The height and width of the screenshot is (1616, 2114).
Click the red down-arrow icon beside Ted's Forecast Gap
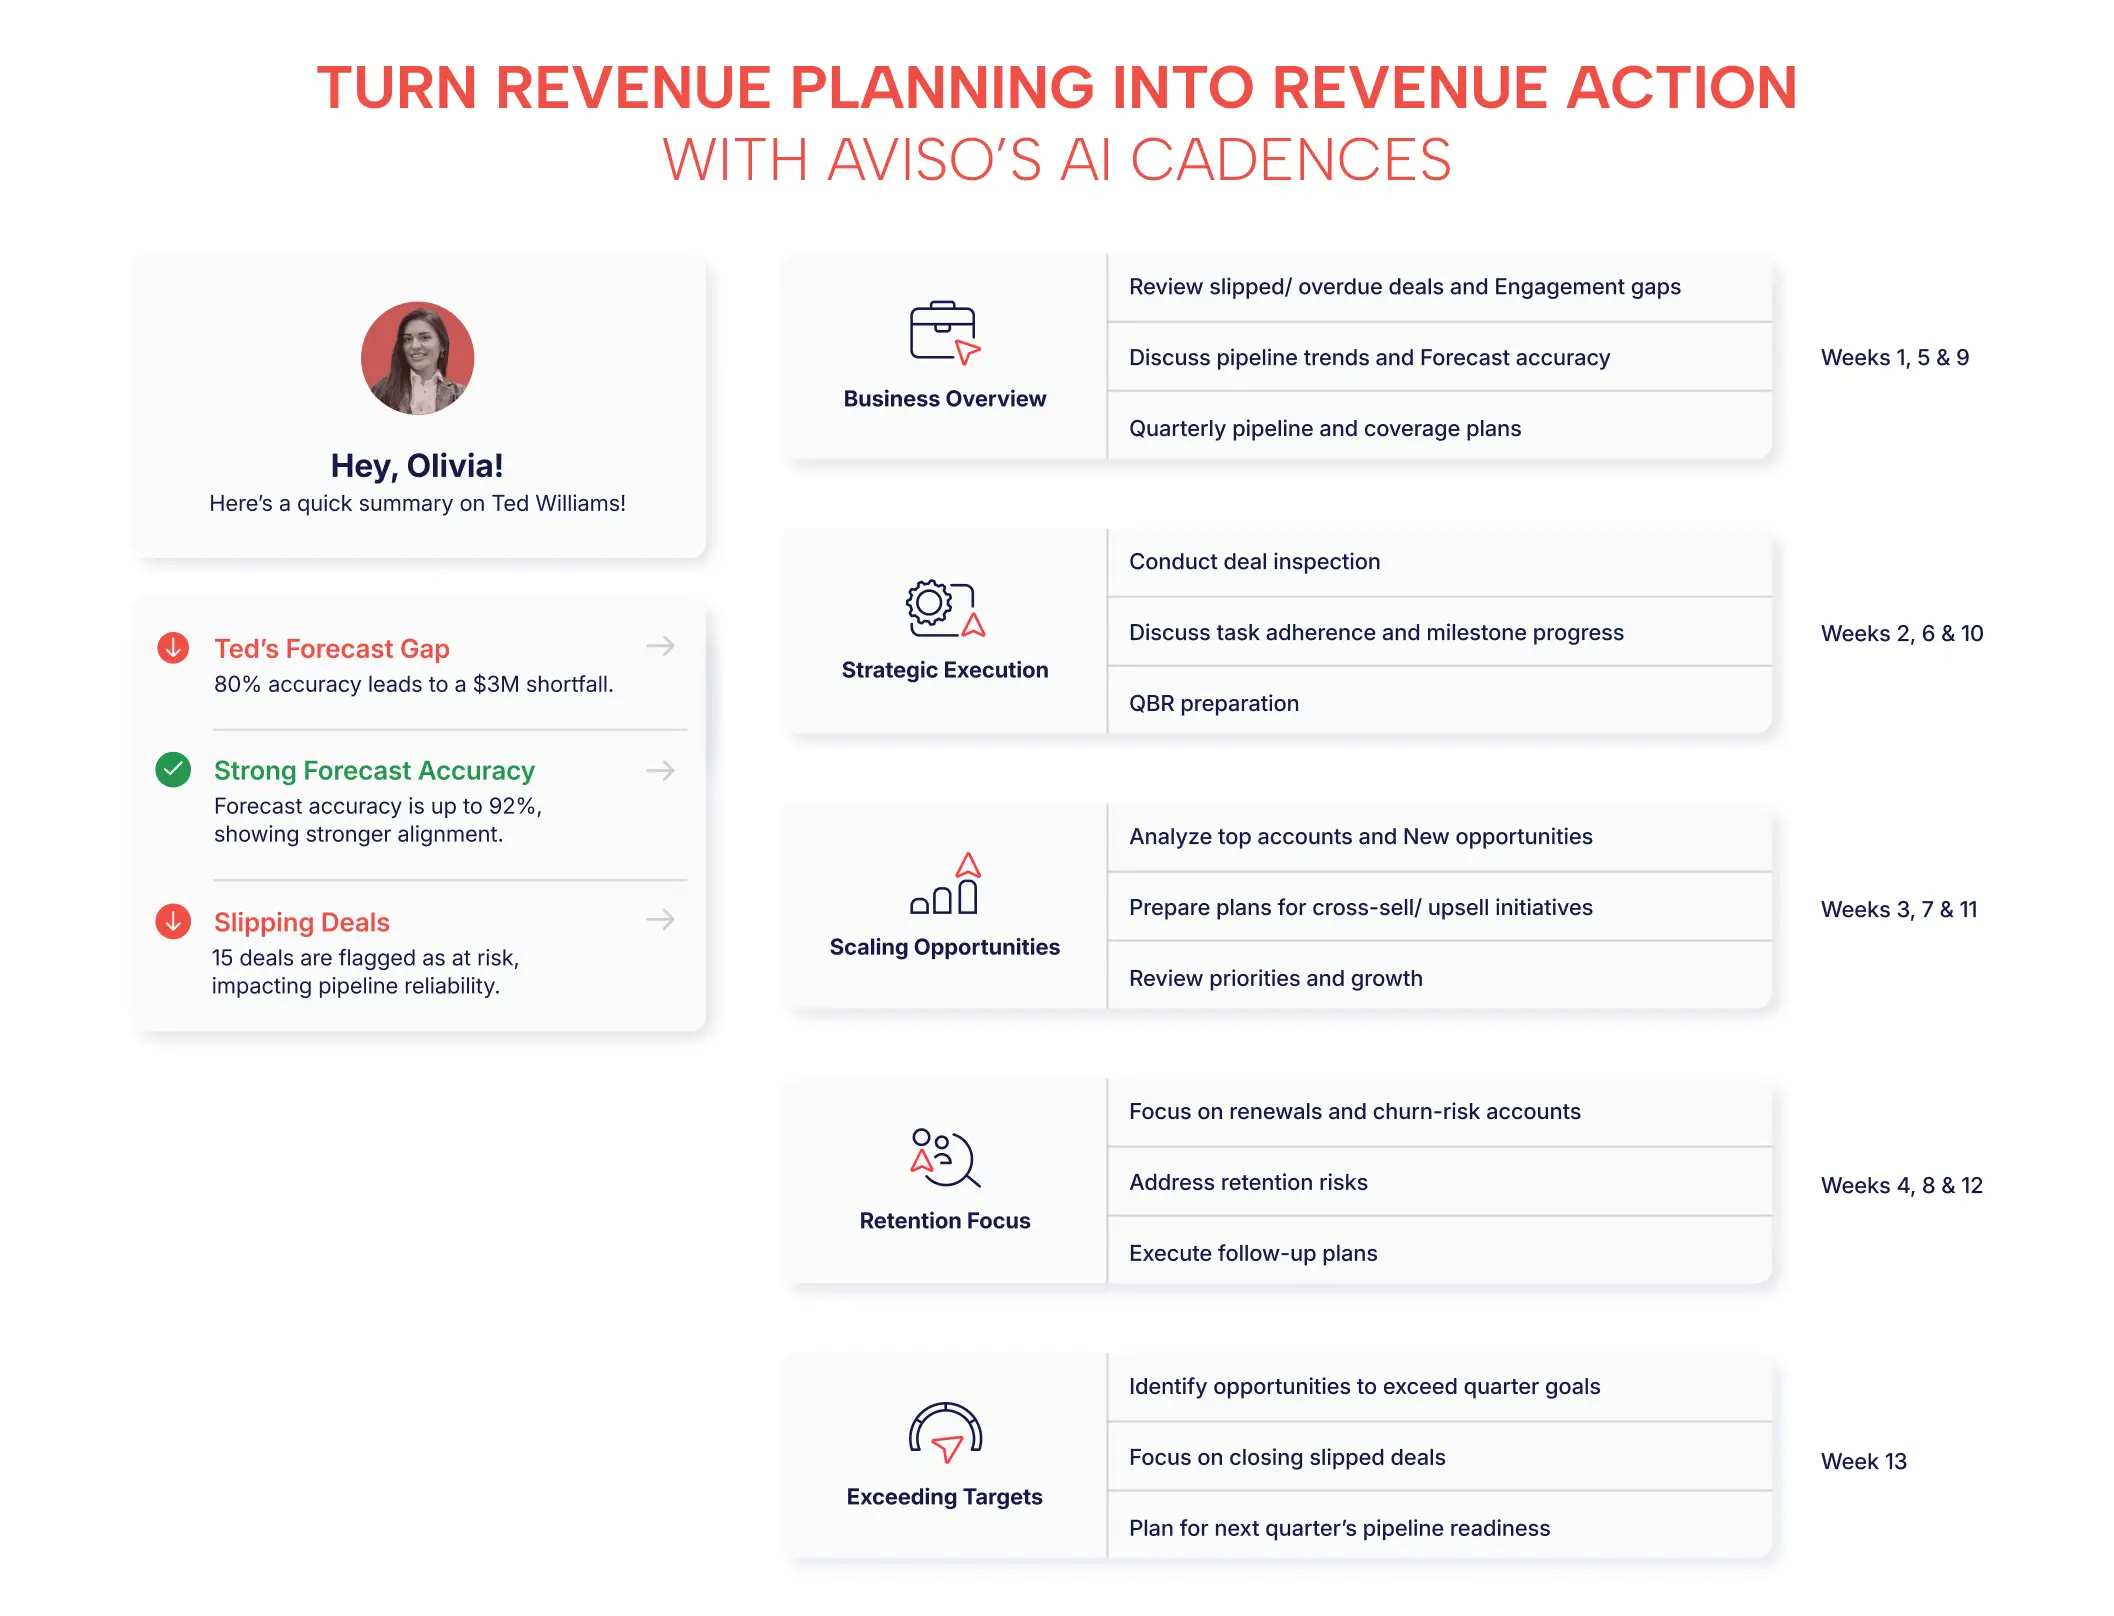point(173,648)
